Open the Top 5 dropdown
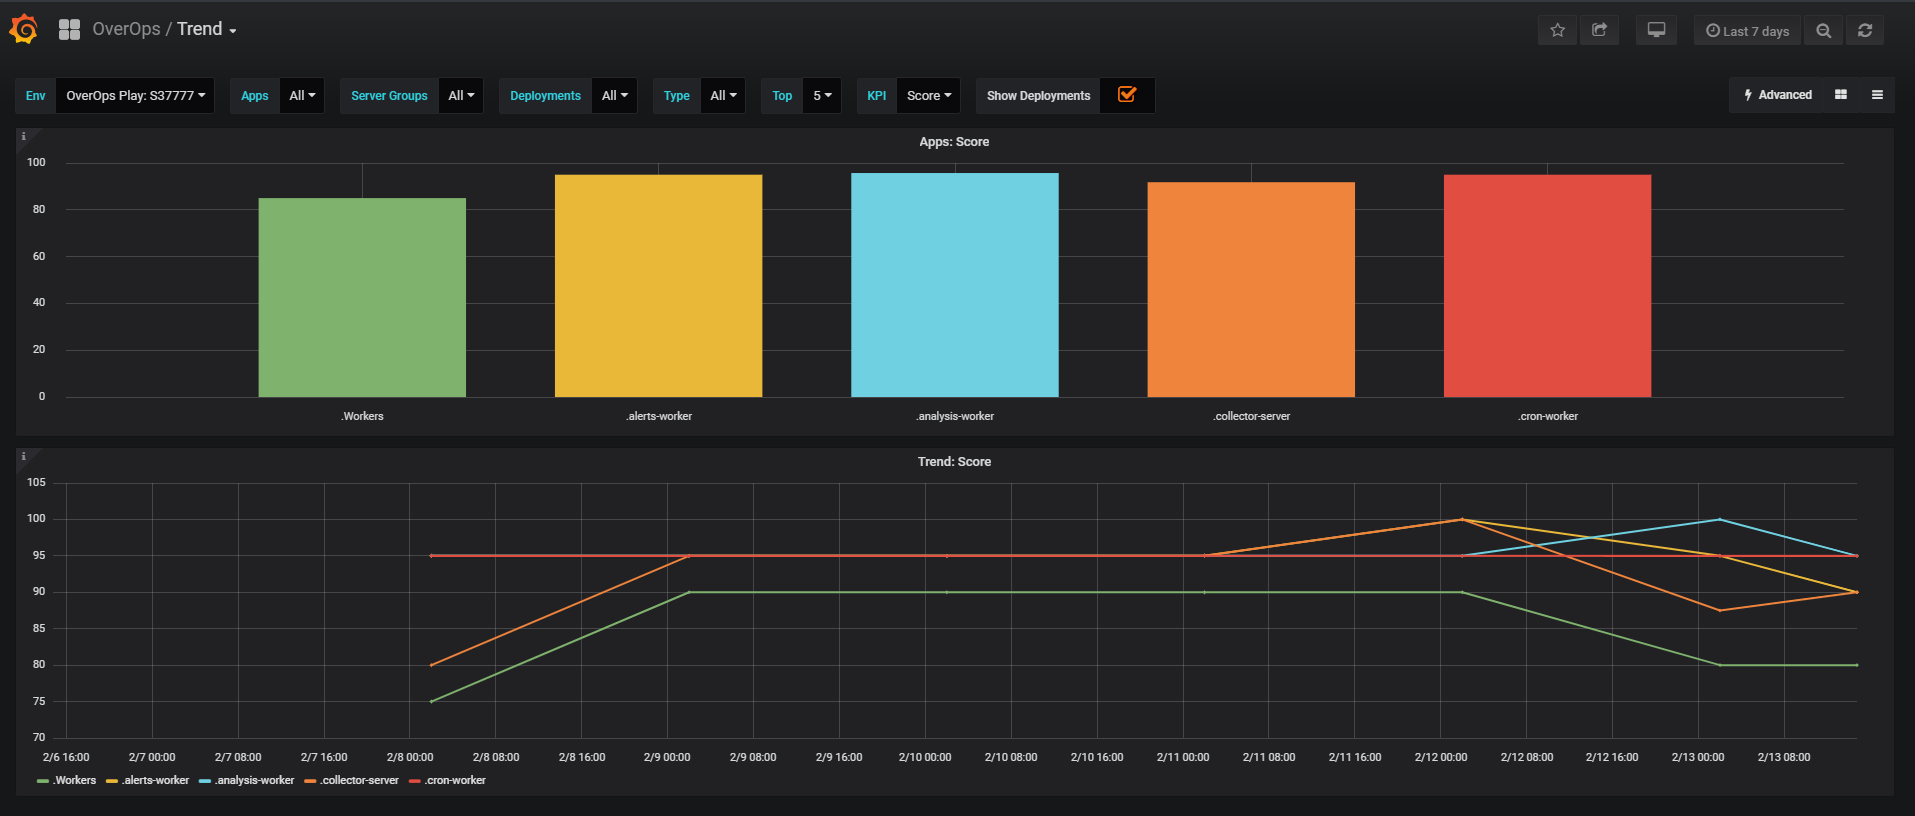The width and height of the screenshot is (1915, 816). tap(822, 96)
